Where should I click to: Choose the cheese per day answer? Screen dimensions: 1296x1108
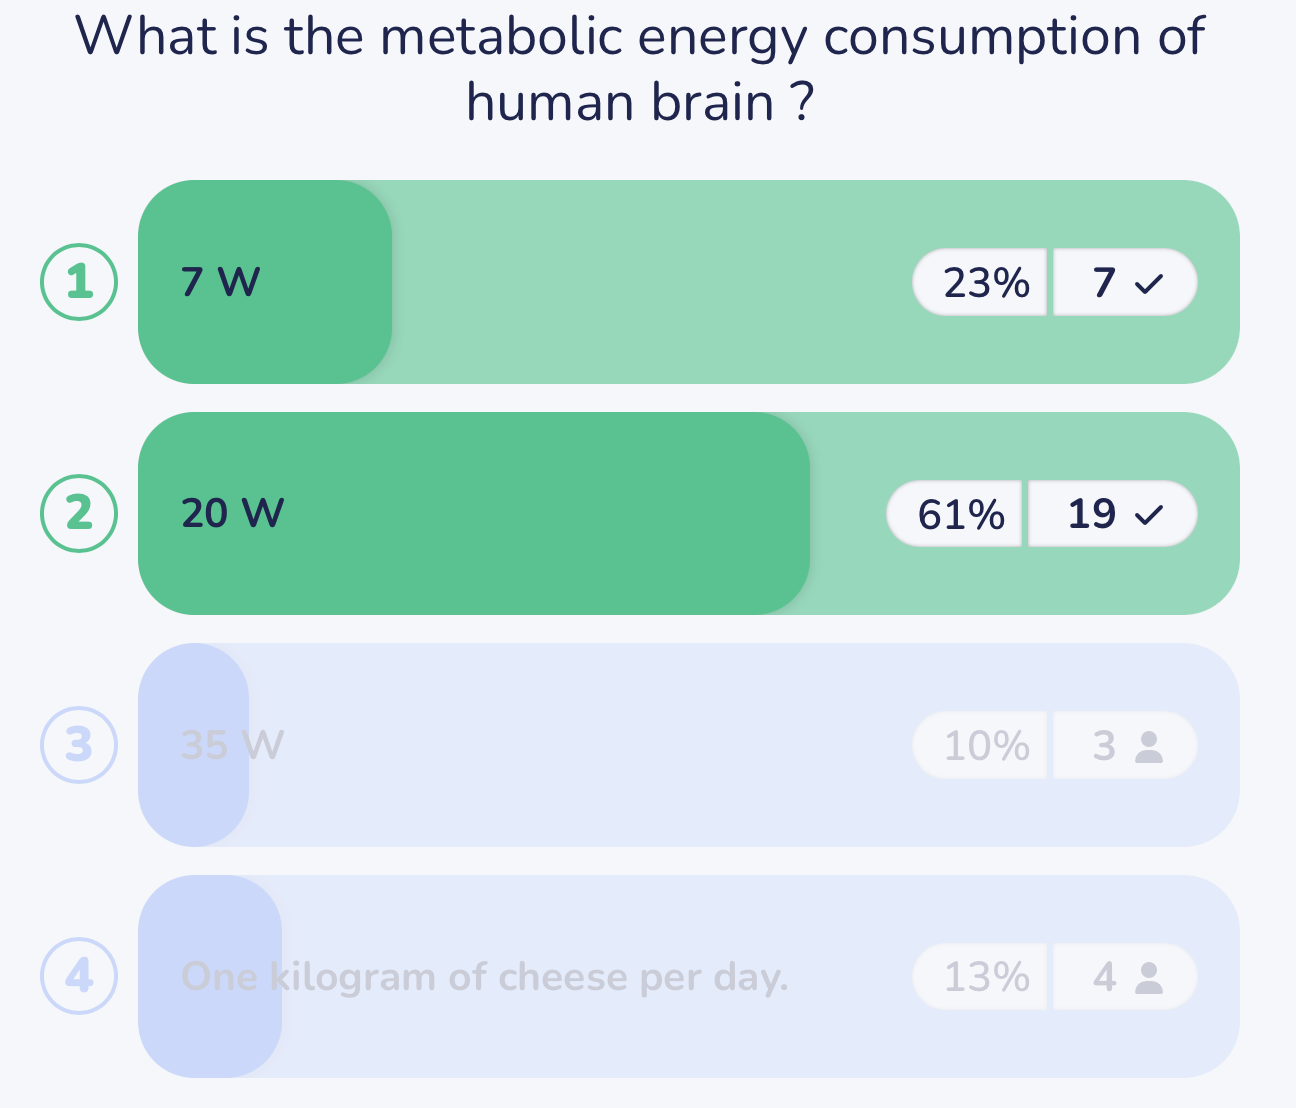[484, 977]
